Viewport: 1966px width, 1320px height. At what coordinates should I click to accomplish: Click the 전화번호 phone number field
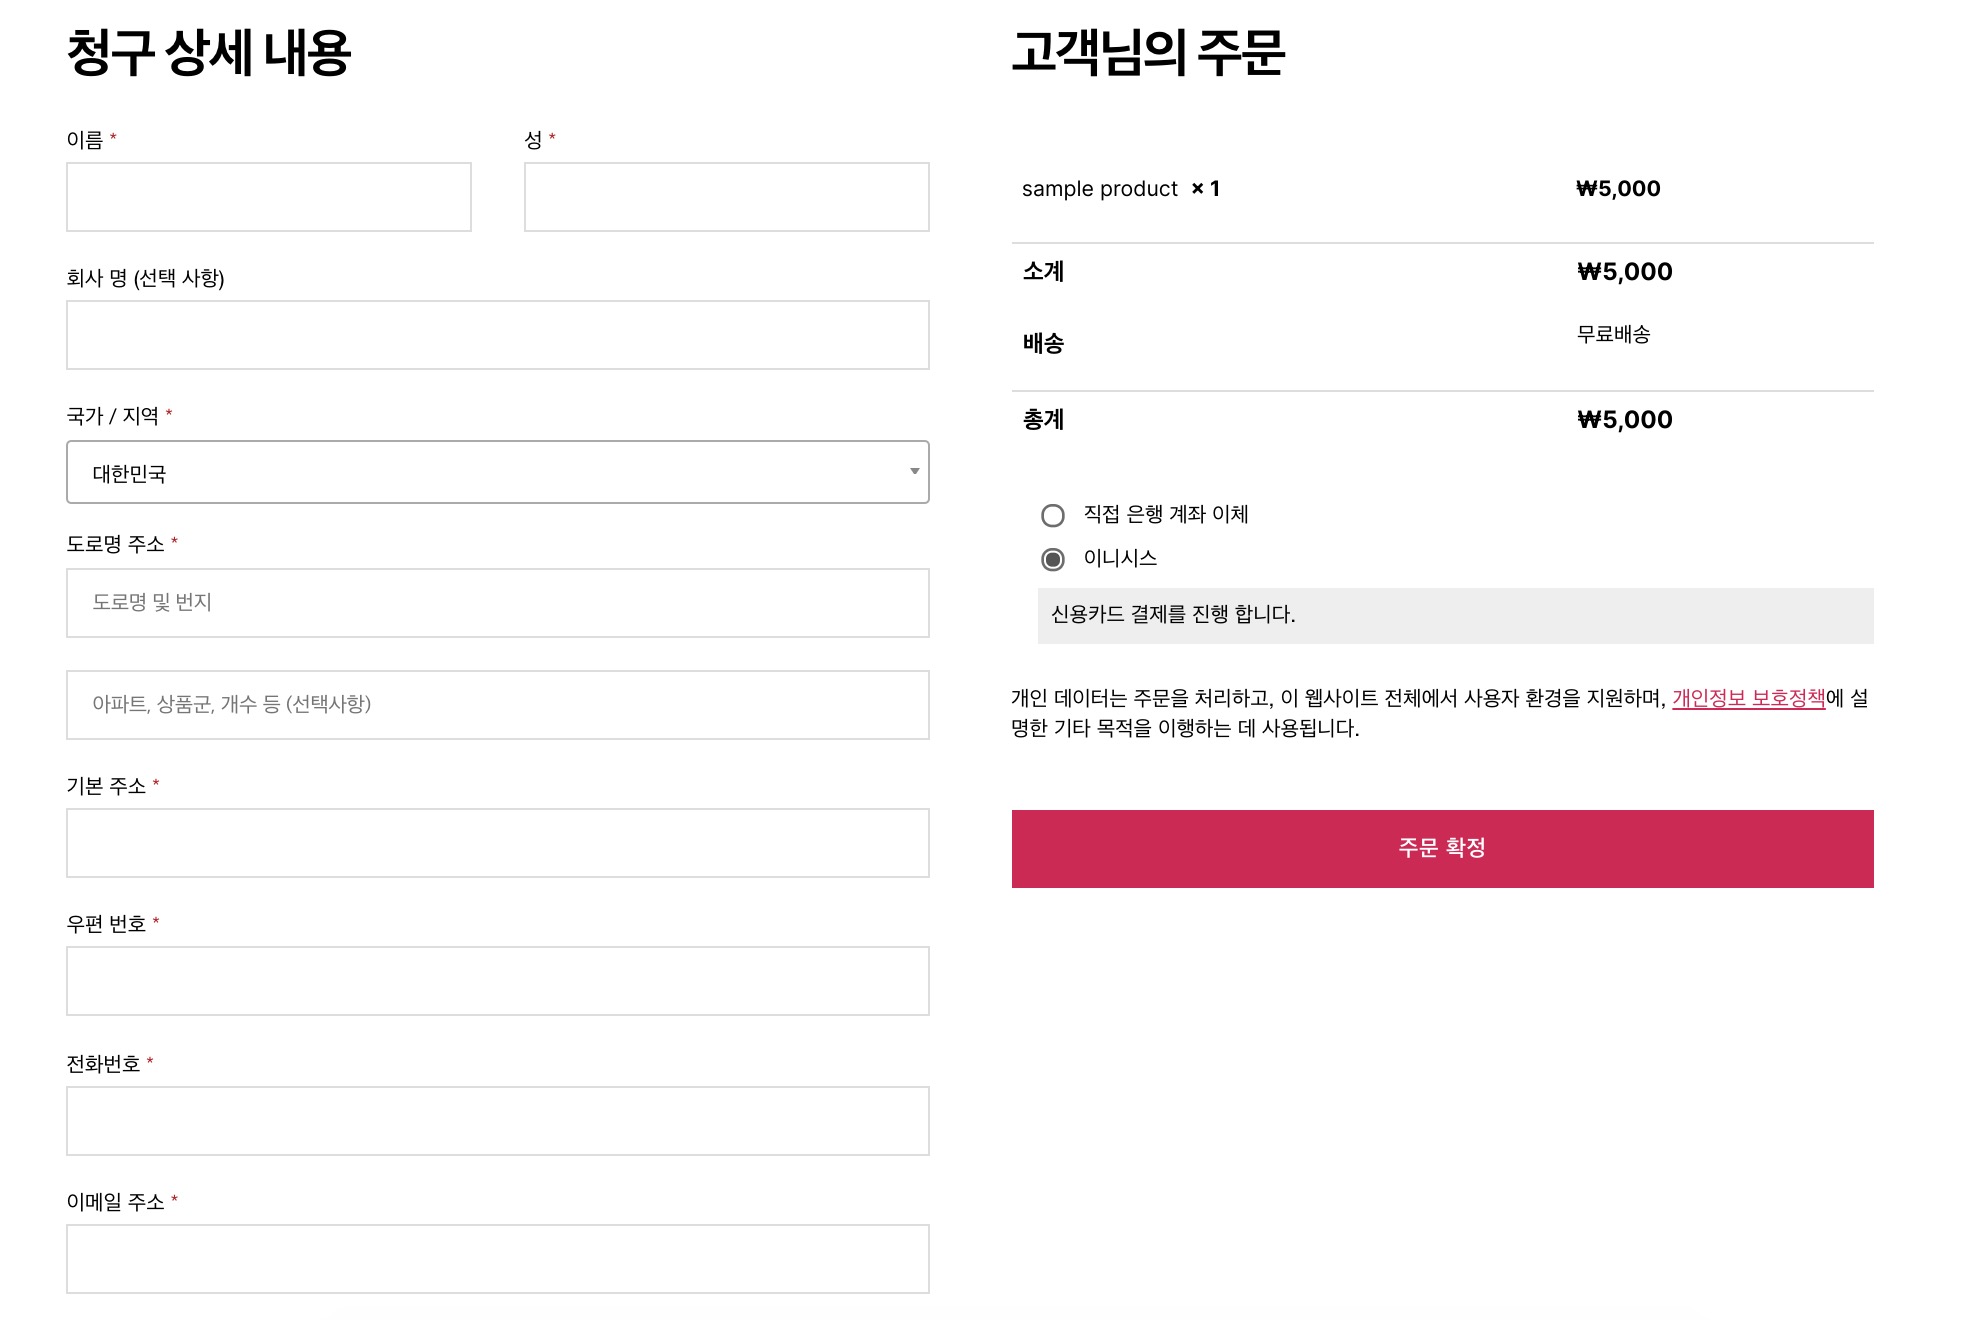tap(497, 1120)
